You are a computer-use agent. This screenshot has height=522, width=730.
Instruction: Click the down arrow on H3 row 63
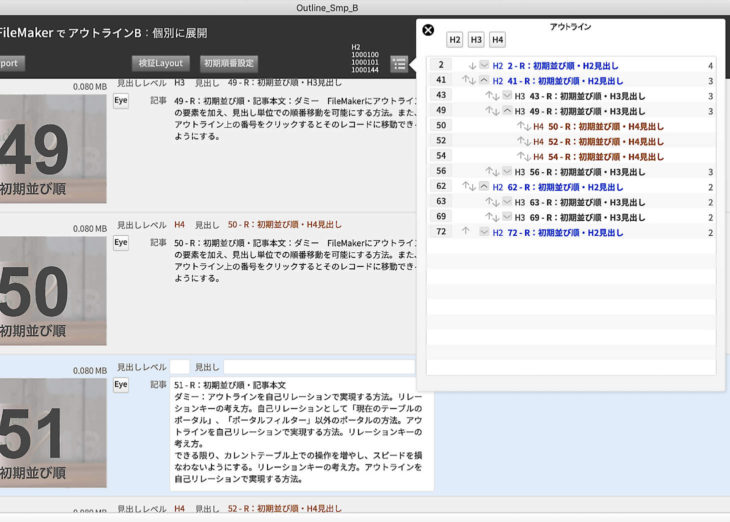tap(496, 203)
